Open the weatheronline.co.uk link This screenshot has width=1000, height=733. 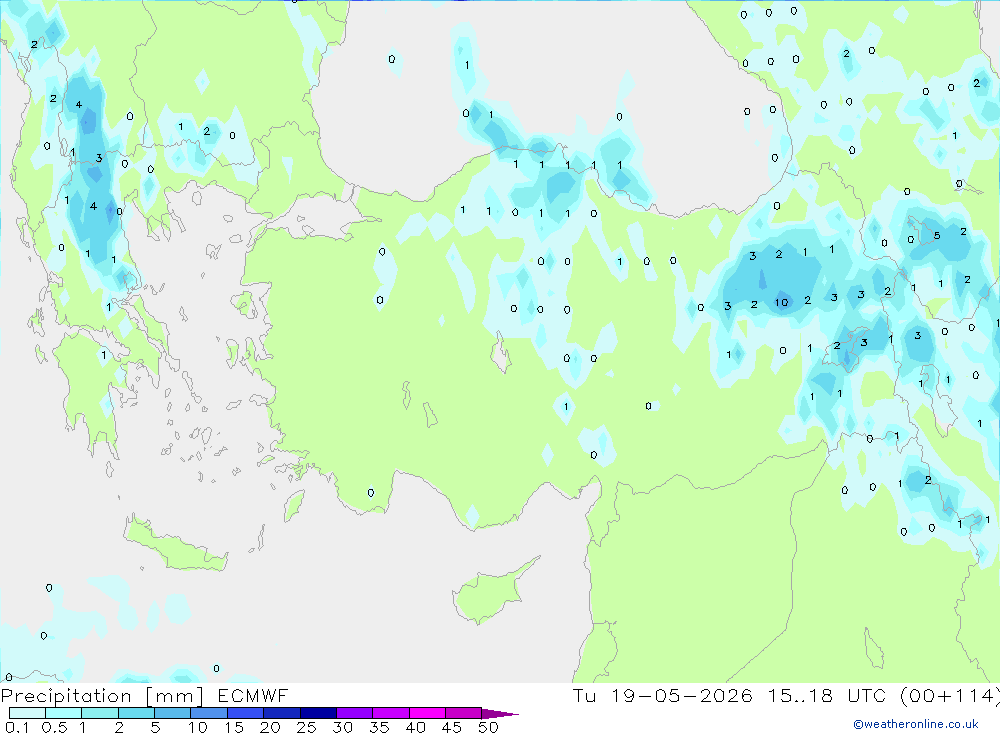click(x=916, y=724)
